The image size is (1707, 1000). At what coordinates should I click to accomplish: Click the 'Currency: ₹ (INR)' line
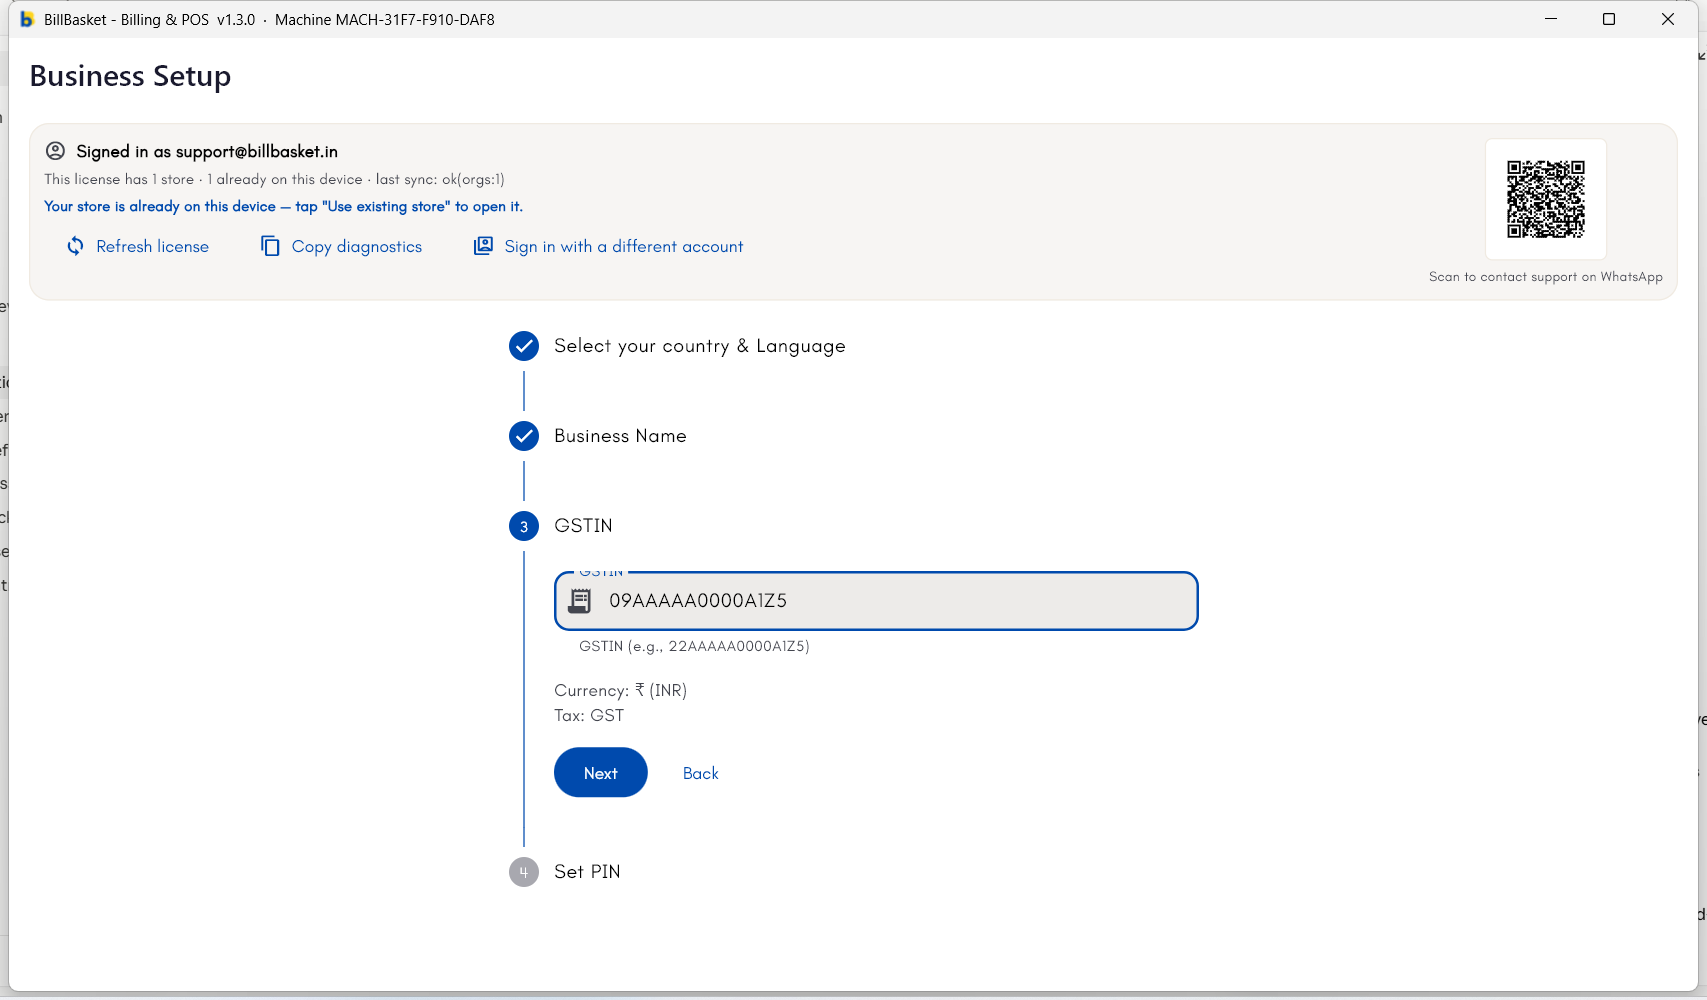pyautogui.click(x=621, y=690)
